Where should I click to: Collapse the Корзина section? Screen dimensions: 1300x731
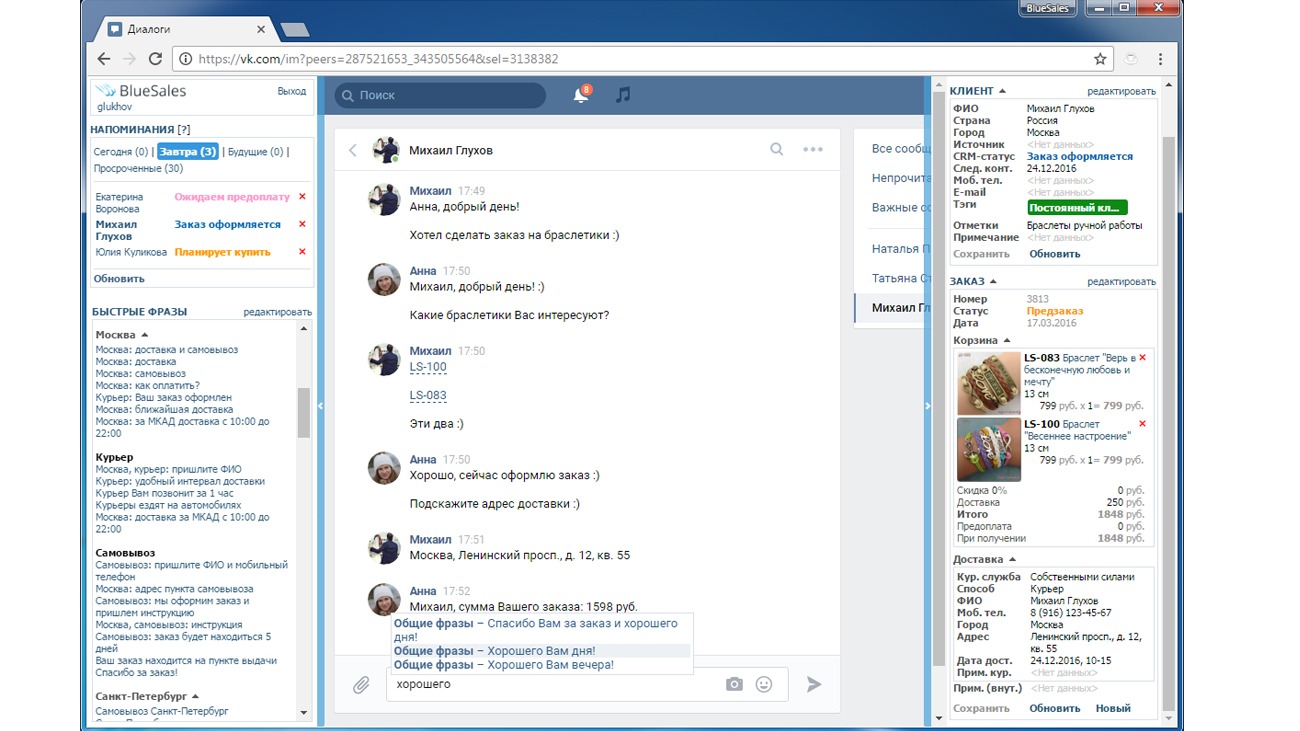click(1006, 341)
